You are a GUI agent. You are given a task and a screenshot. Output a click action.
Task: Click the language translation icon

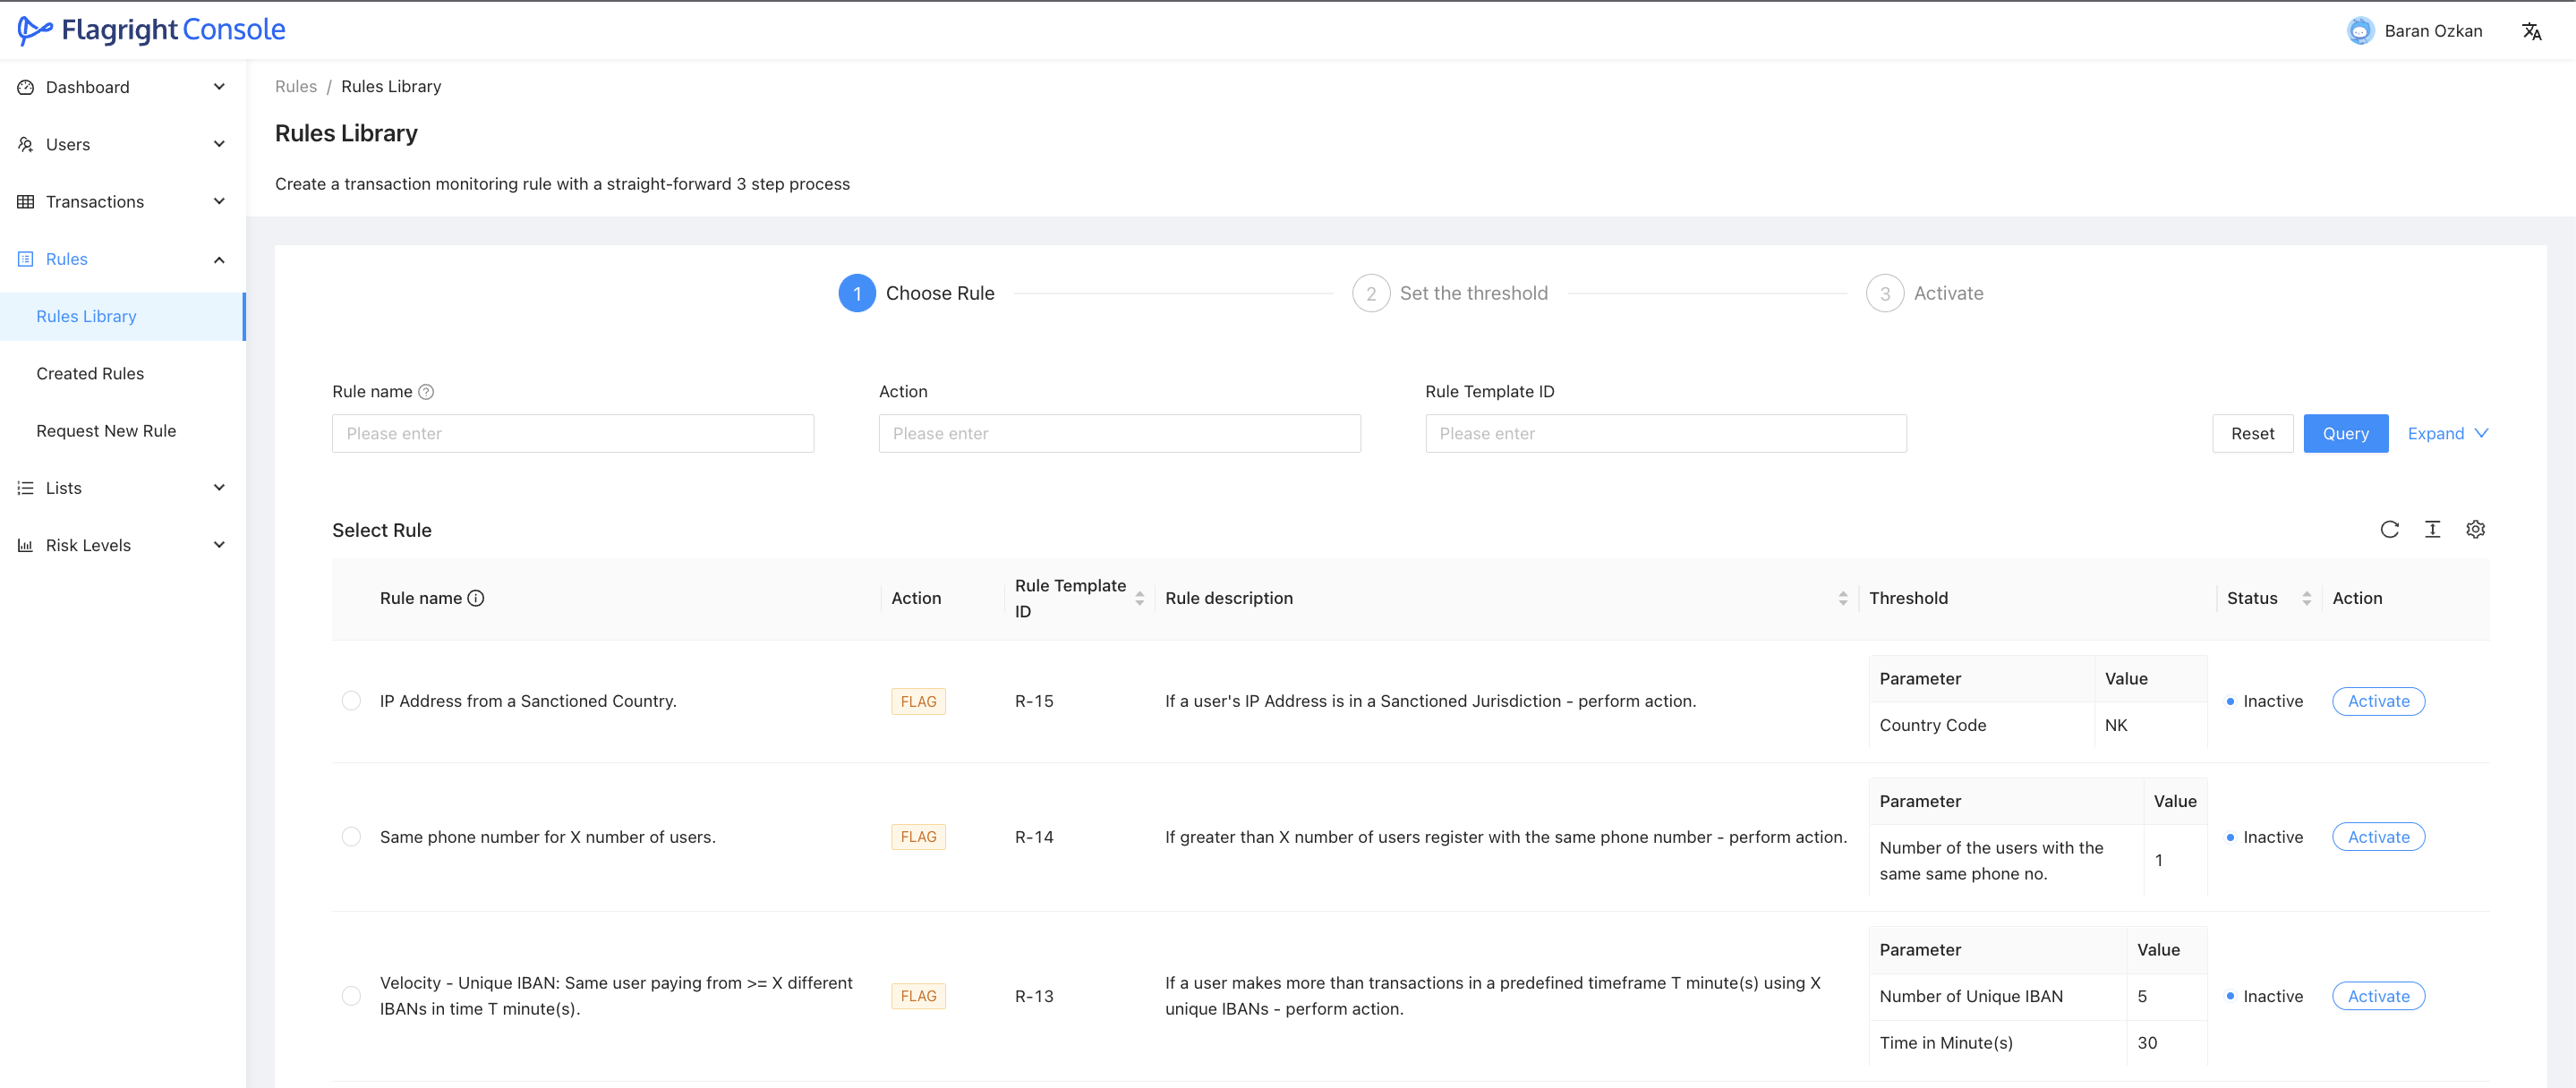2531,31
